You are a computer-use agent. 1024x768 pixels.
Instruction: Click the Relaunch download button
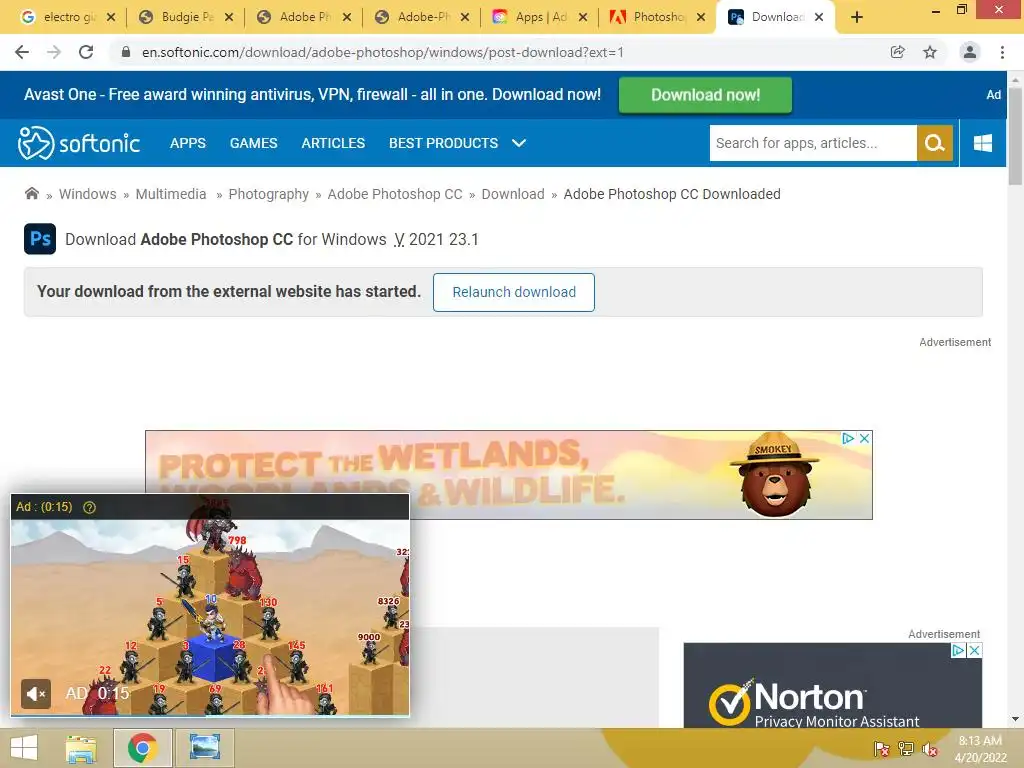coord(514,292)
